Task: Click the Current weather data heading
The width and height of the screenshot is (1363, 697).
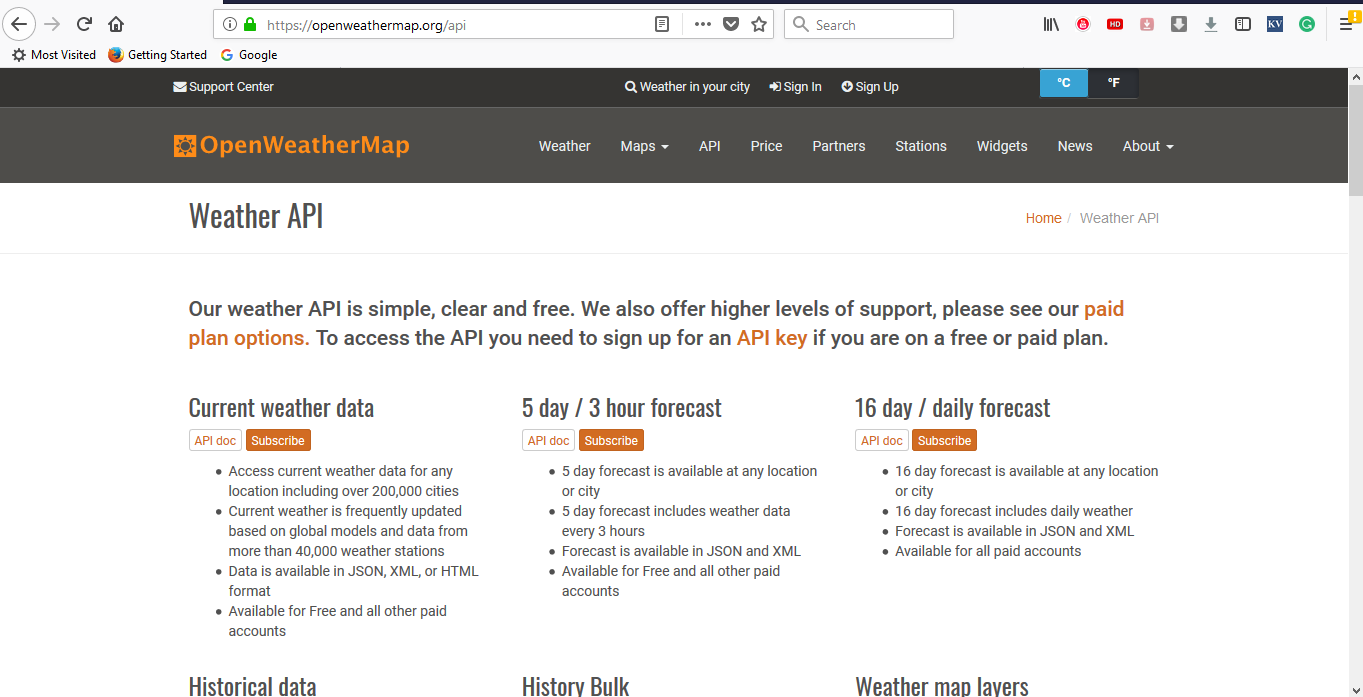Action: pyautogui.click(x=281, y=408)
